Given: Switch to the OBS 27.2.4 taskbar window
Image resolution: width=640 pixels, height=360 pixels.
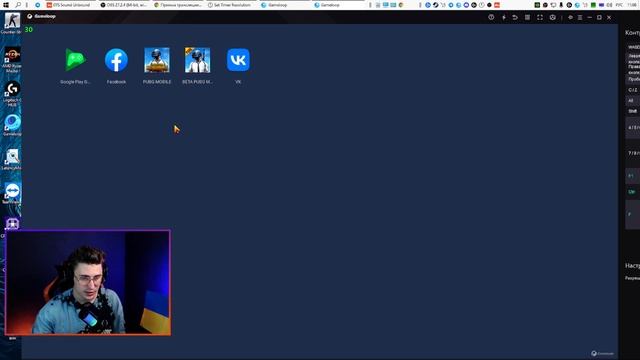Looking at the screenshot, I should coord(124,5).
